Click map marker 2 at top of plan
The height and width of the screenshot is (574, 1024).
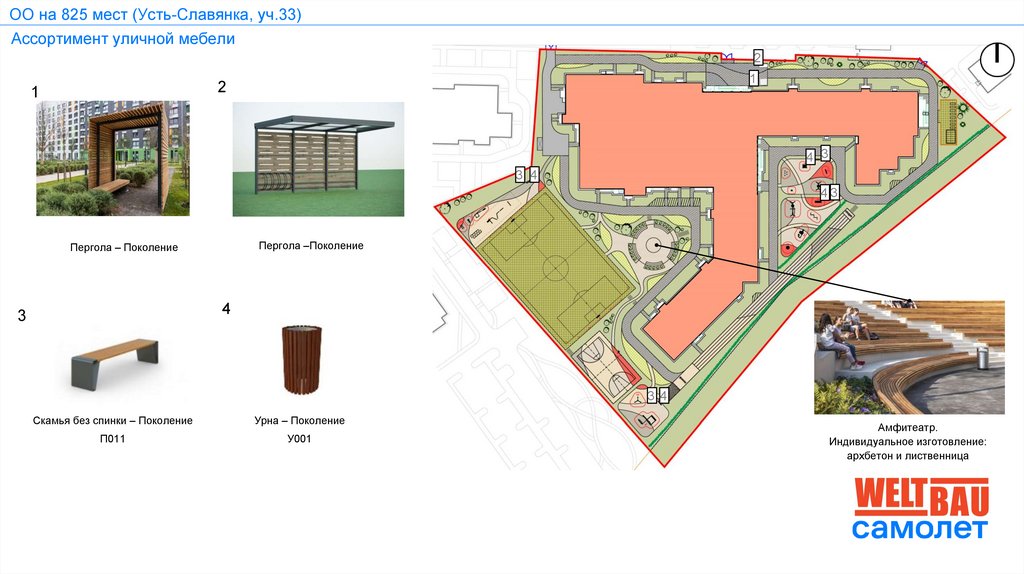(x=758, y=57)
